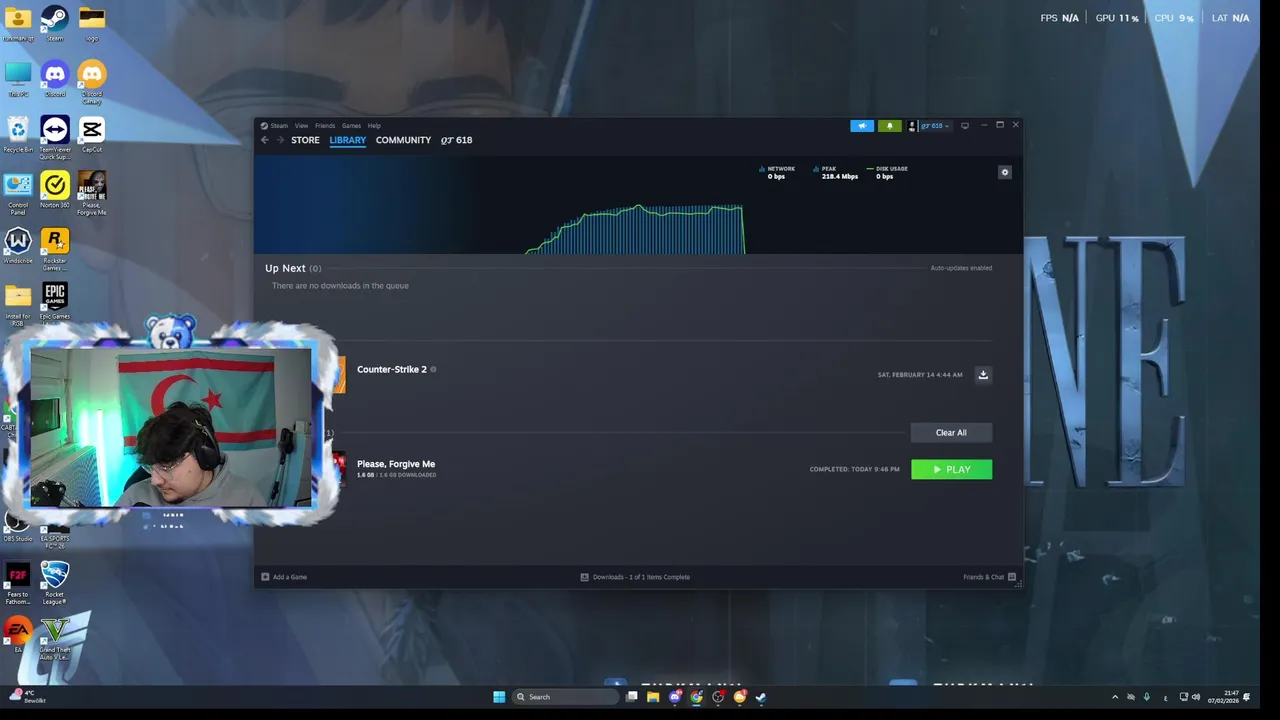
Task: Click Downloads status at bottom bar
Action: pos(635,577)
